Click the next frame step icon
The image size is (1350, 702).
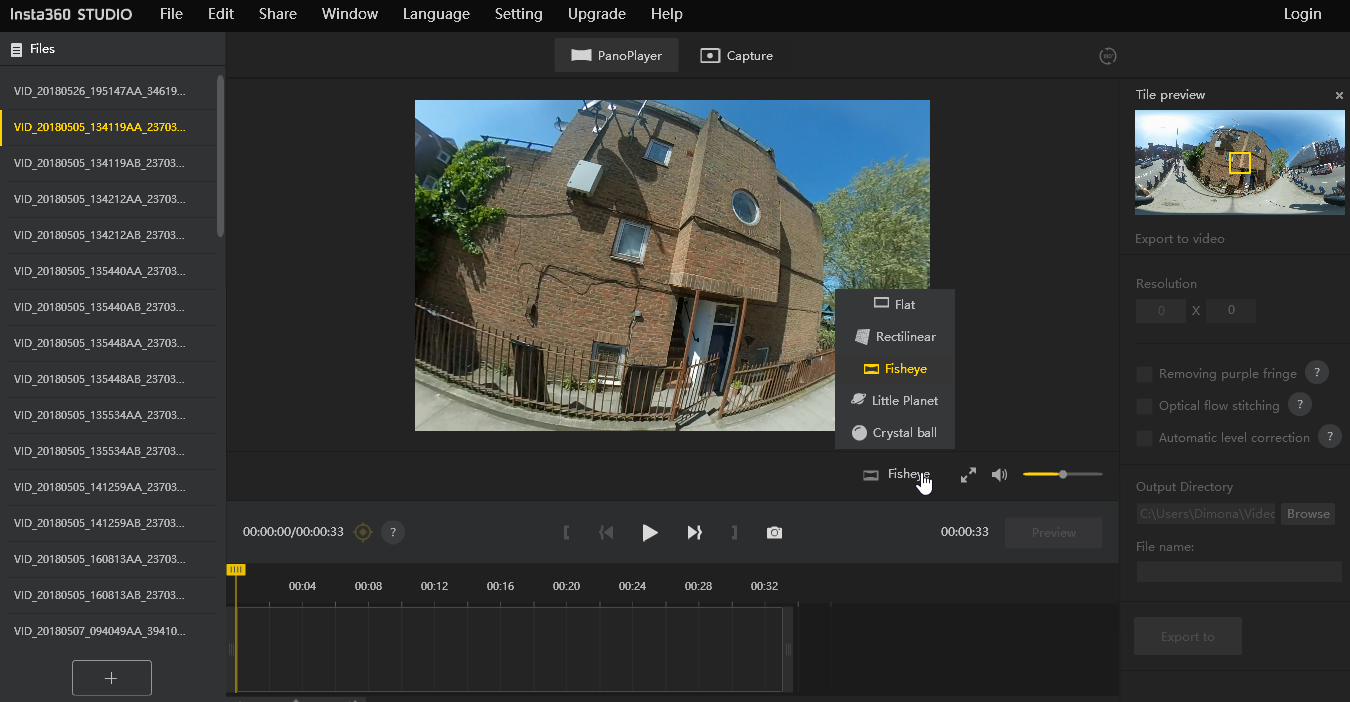(x=694, y=533)
